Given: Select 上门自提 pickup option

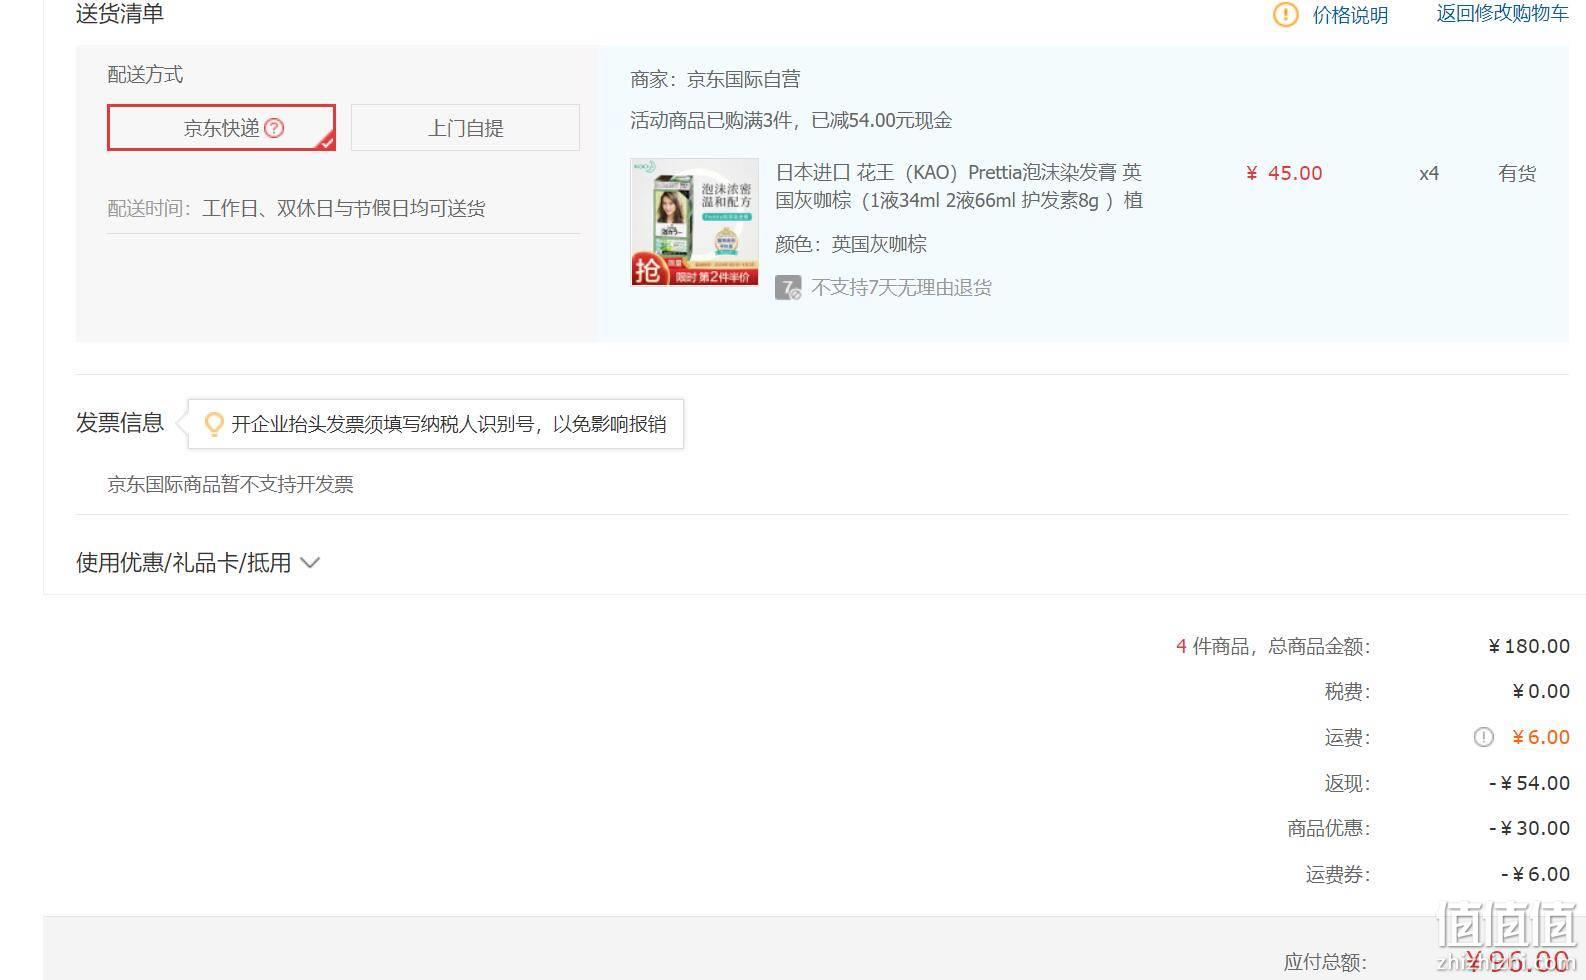Looking at the screenshot, I should [x=465, y=128].
